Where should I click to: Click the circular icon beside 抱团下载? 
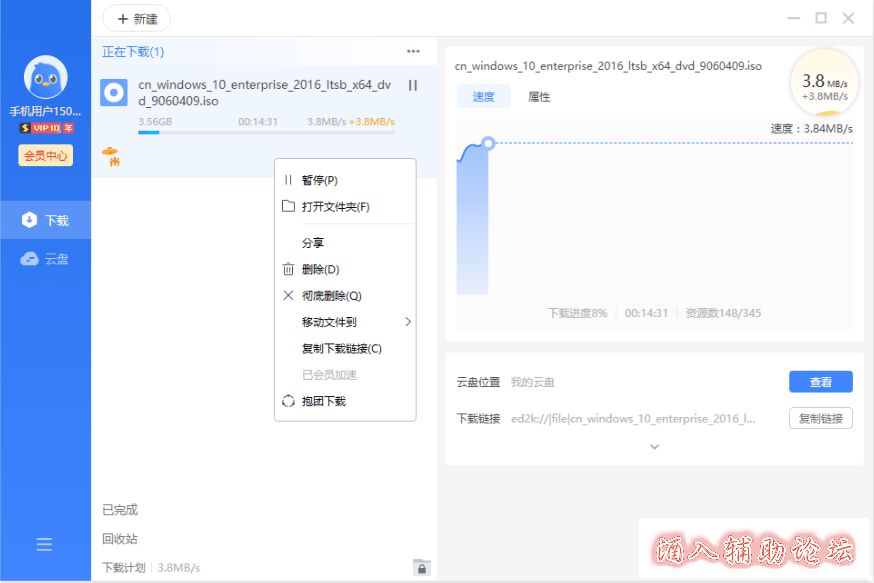coord(288,401)
